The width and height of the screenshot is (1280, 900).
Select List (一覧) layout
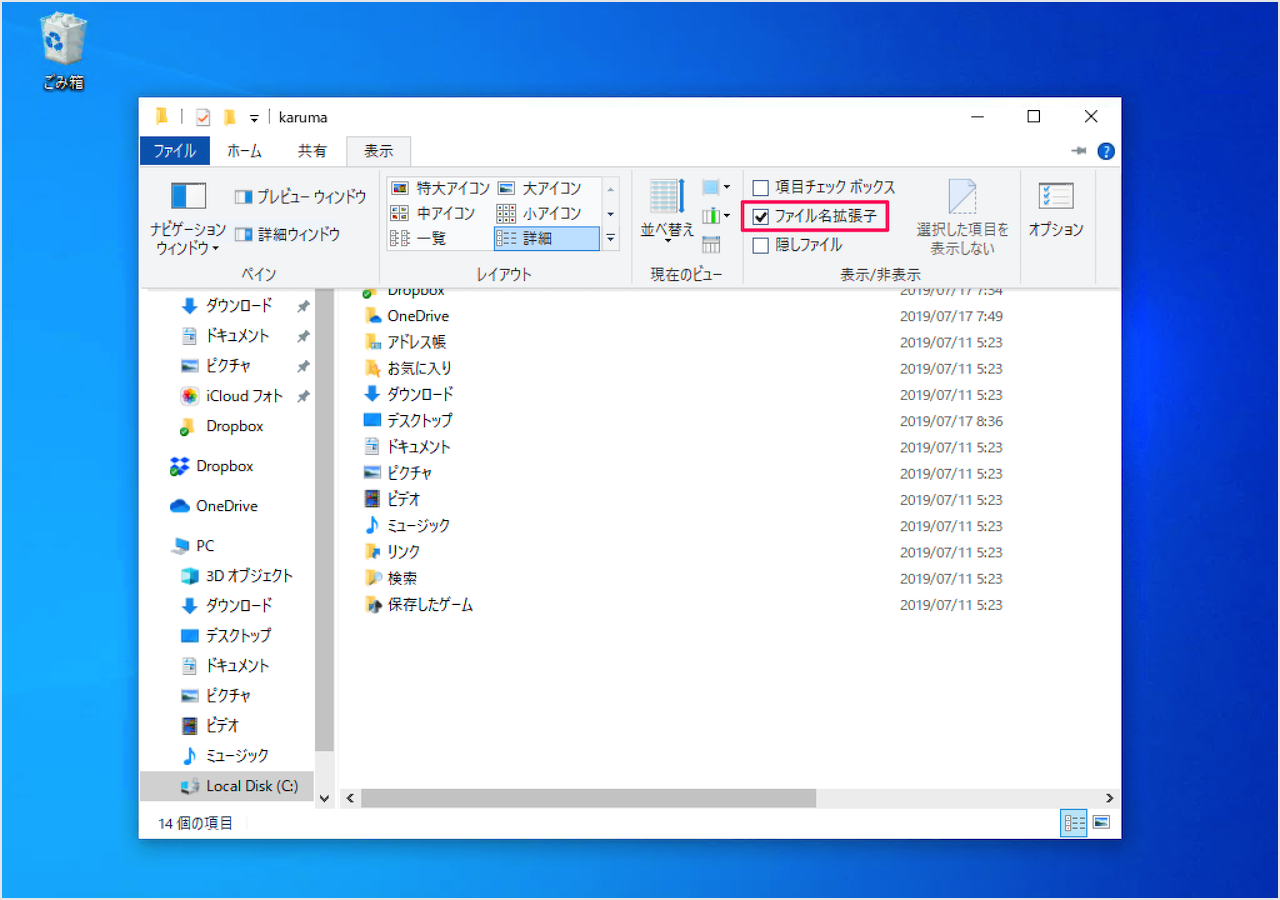tap(418, 238)
